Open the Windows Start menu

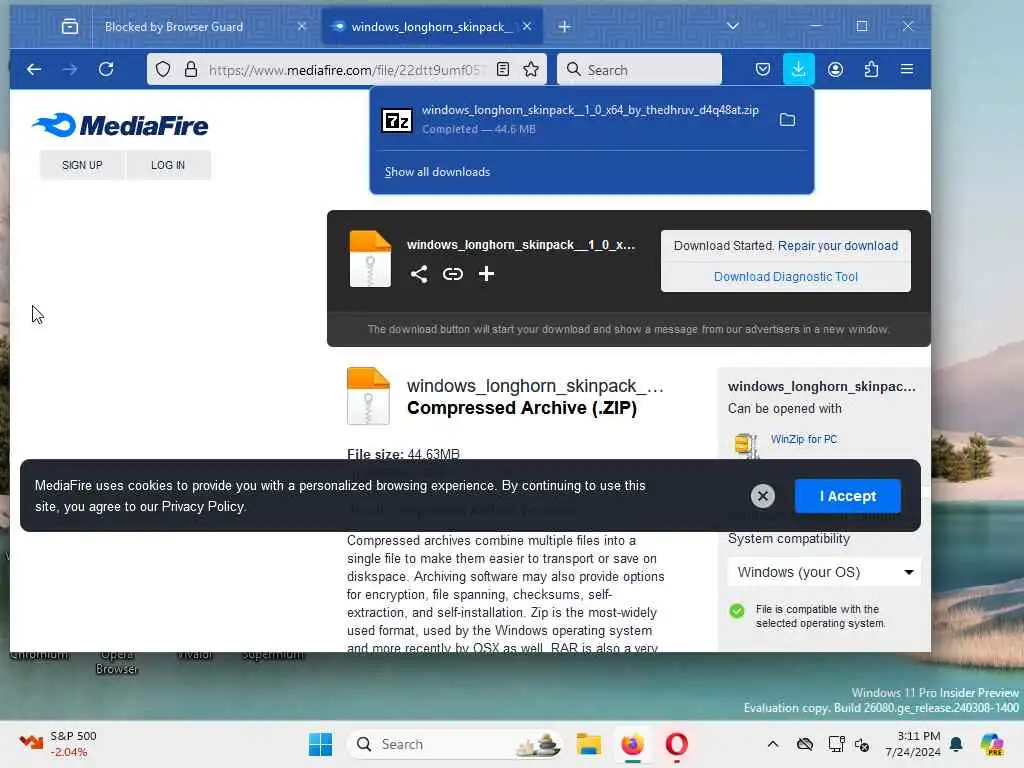coord(320,744)
